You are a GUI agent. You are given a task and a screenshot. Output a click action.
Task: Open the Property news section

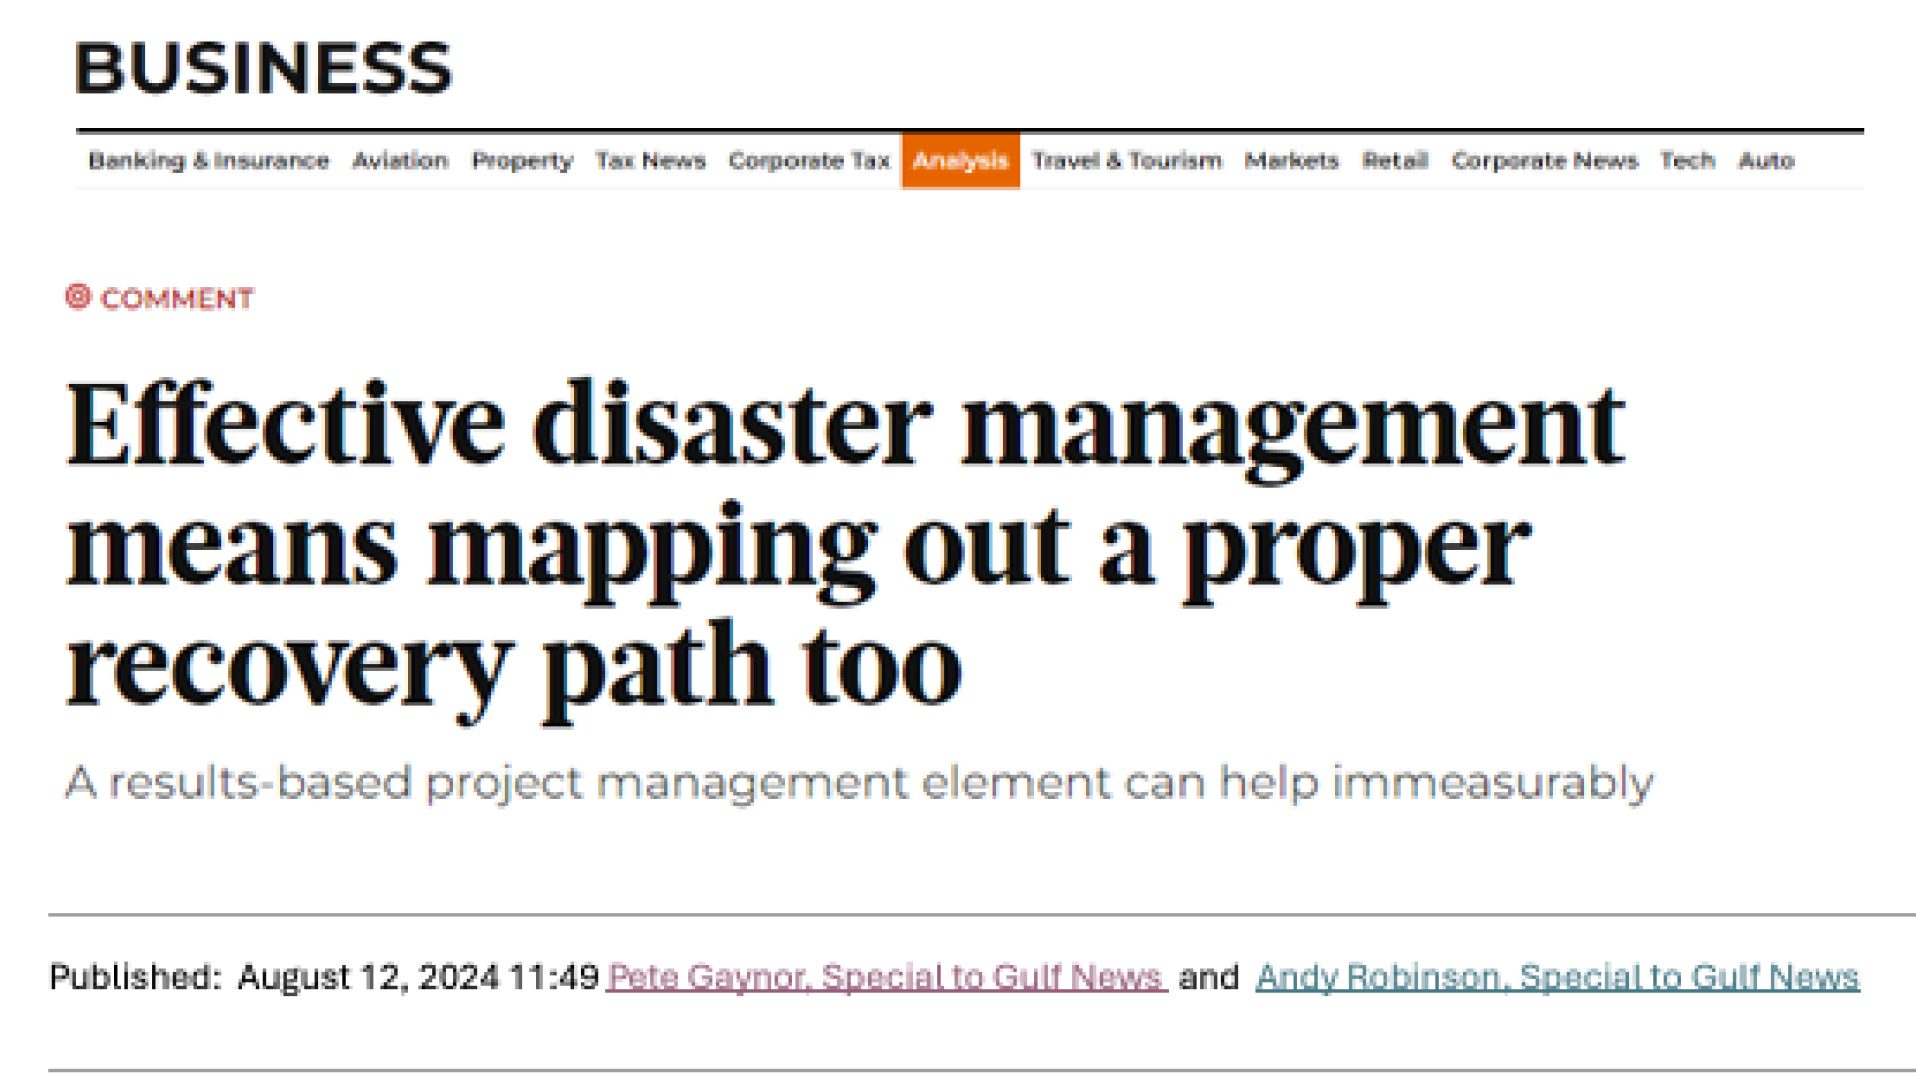pos(523,160)
